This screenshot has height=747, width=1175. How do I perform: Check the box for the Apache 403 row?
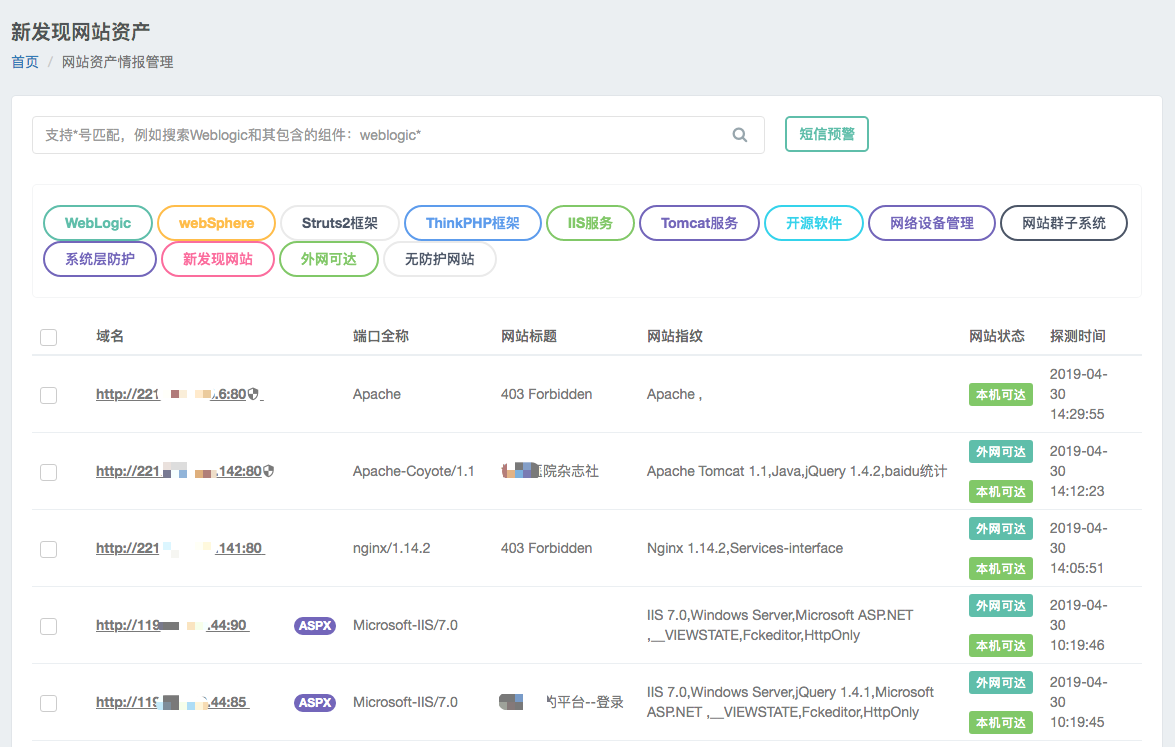pos(48,395)
